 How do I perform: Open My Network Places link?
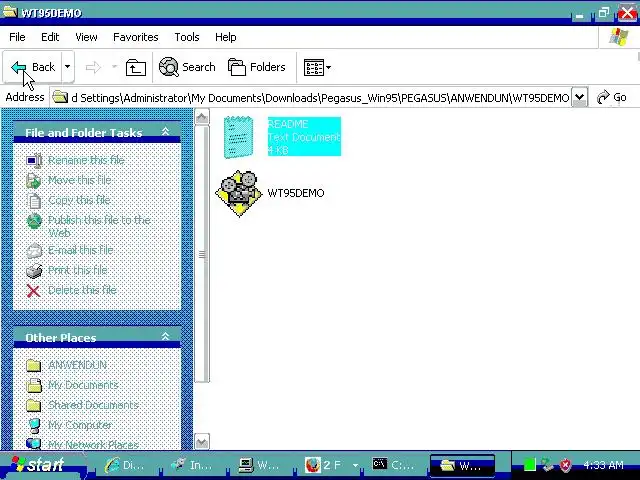(x=93, y=444)
